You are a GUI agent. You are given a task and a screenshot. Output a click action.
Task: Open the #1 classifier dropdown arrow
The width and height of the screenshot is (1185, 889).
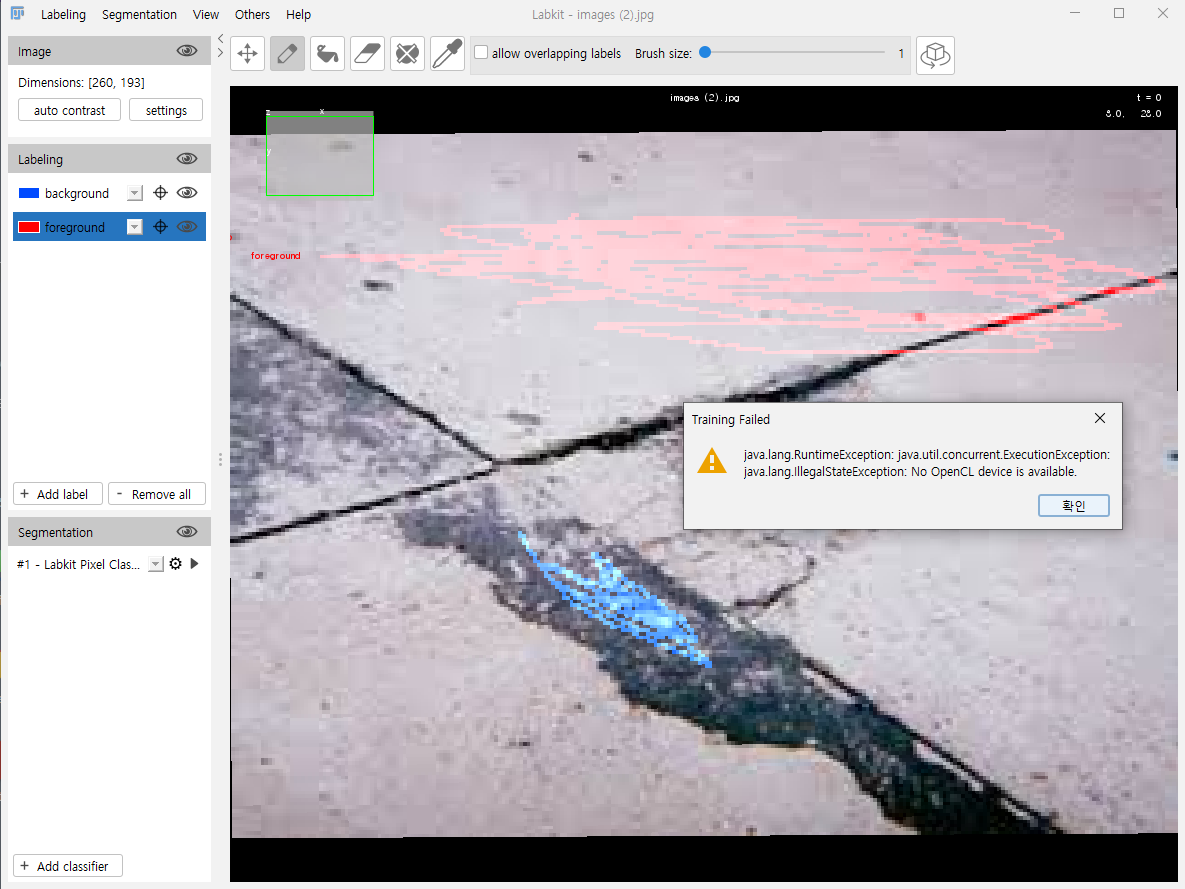155,563
